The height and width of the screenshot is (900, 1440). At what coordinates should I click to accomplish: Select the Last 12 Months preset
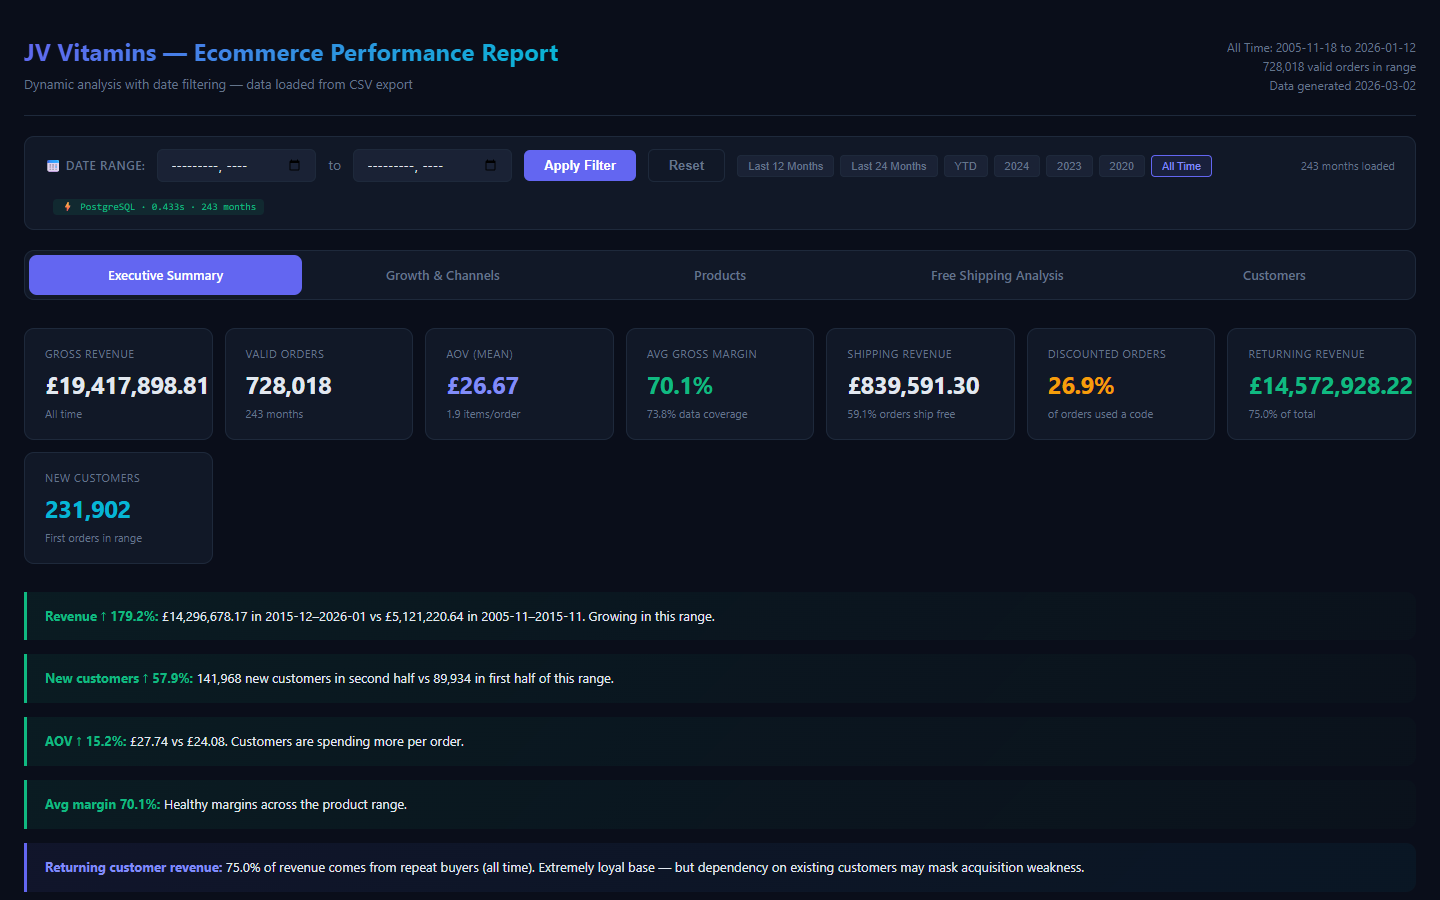[785, 166]
